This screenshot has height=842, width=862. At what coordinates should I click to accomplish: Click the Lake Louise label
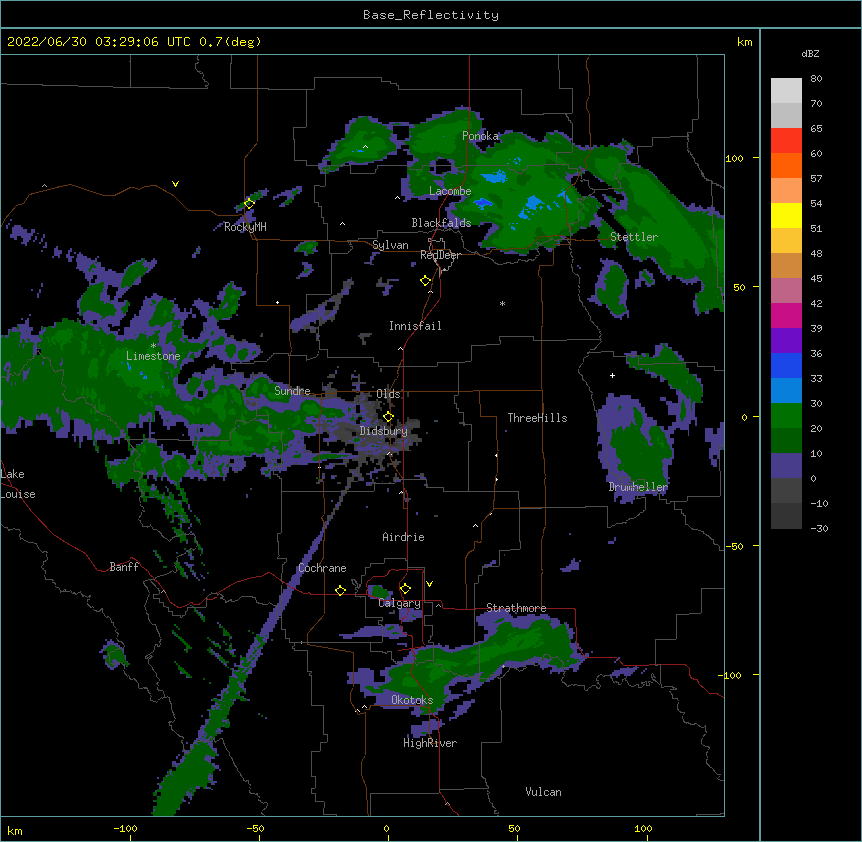coord(18,484)
